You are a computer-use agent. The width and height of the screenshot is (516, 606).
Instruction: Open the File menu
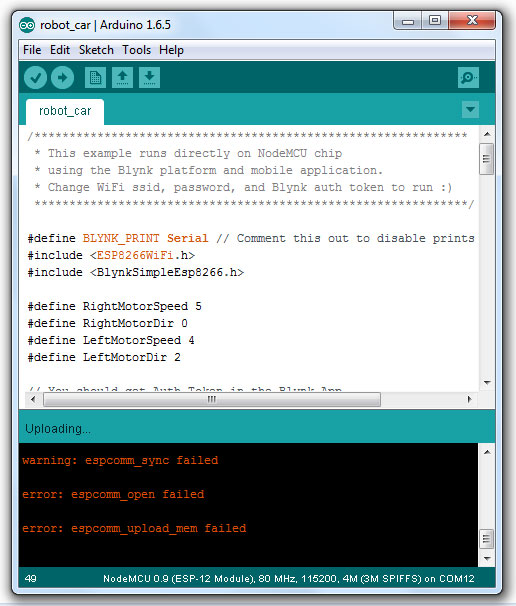pyautogui.click(x=32, y=50)
